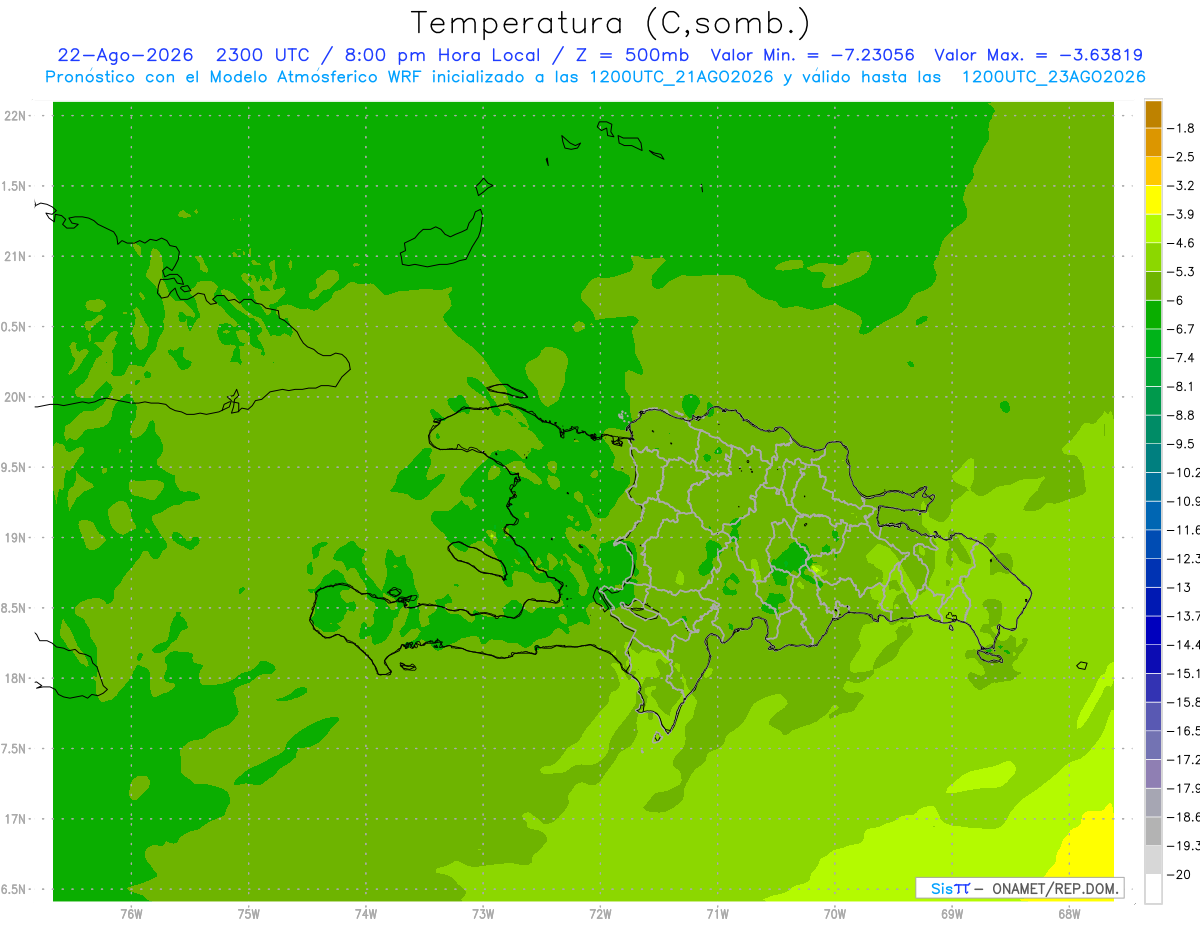This screenshot has height=927, width=1200.
Task: Click the -6.7 colorbar label
Action: (1182, 329)
